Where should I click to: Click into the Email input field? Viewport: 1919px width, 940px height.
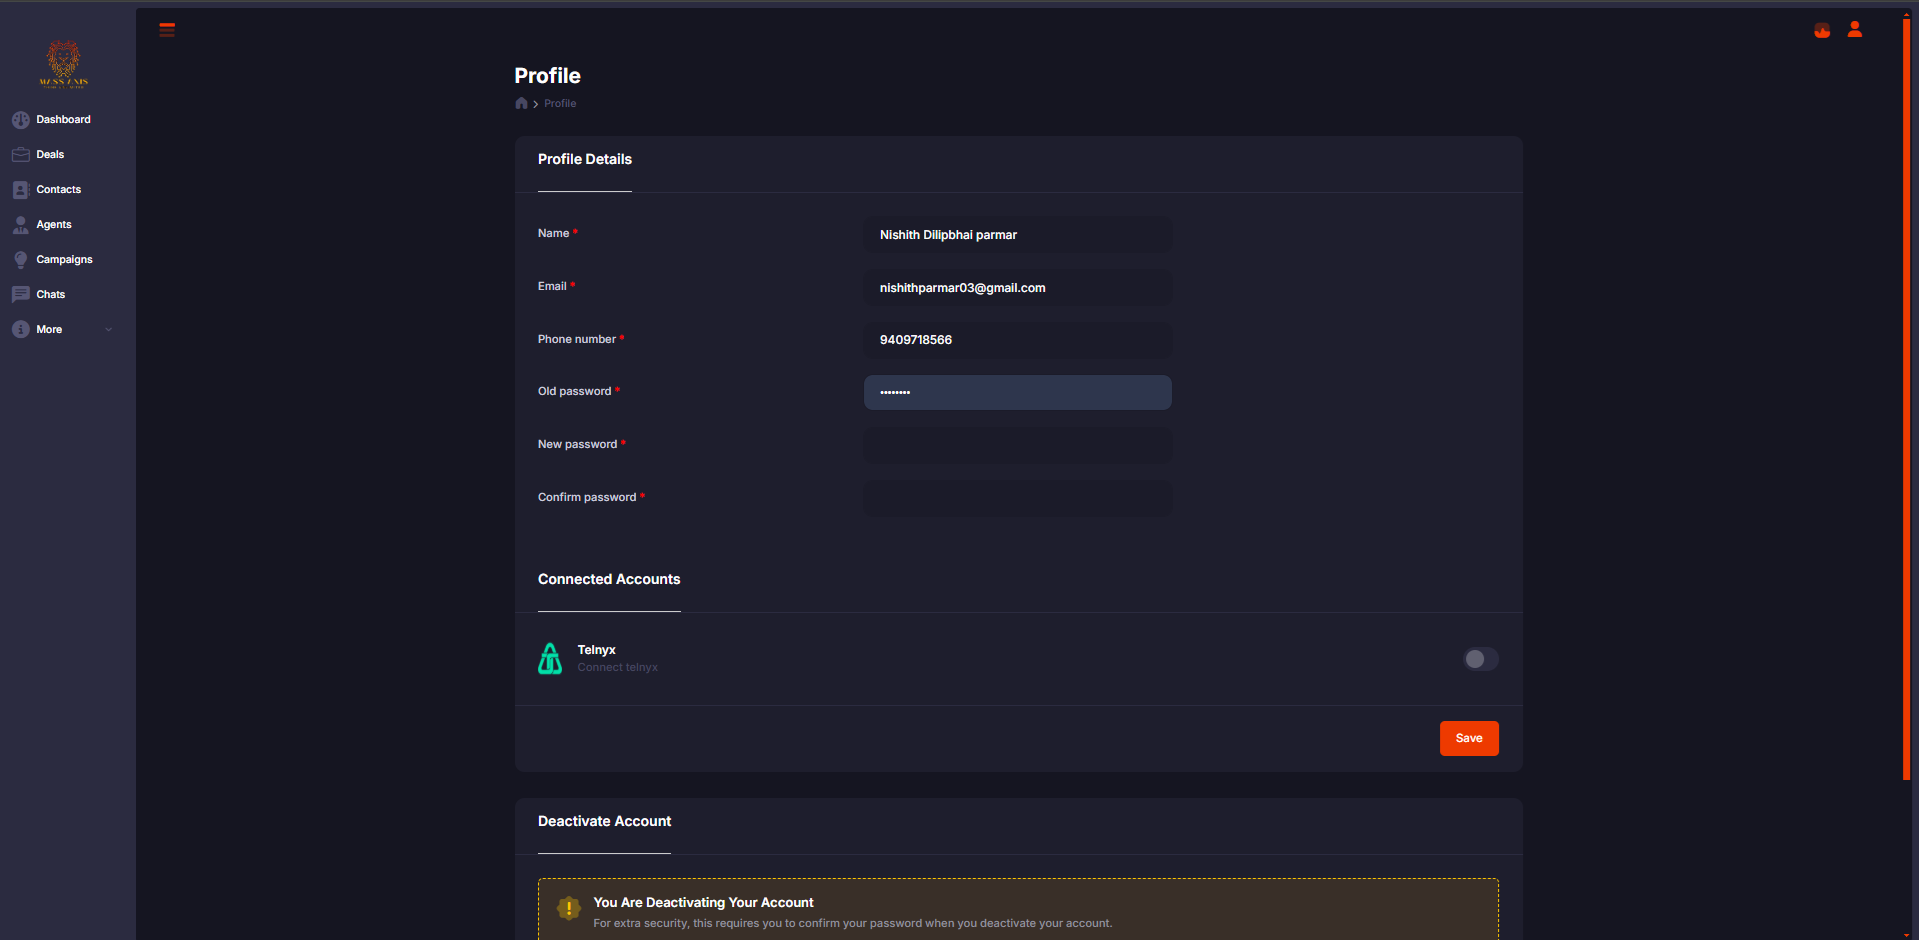1017,288
